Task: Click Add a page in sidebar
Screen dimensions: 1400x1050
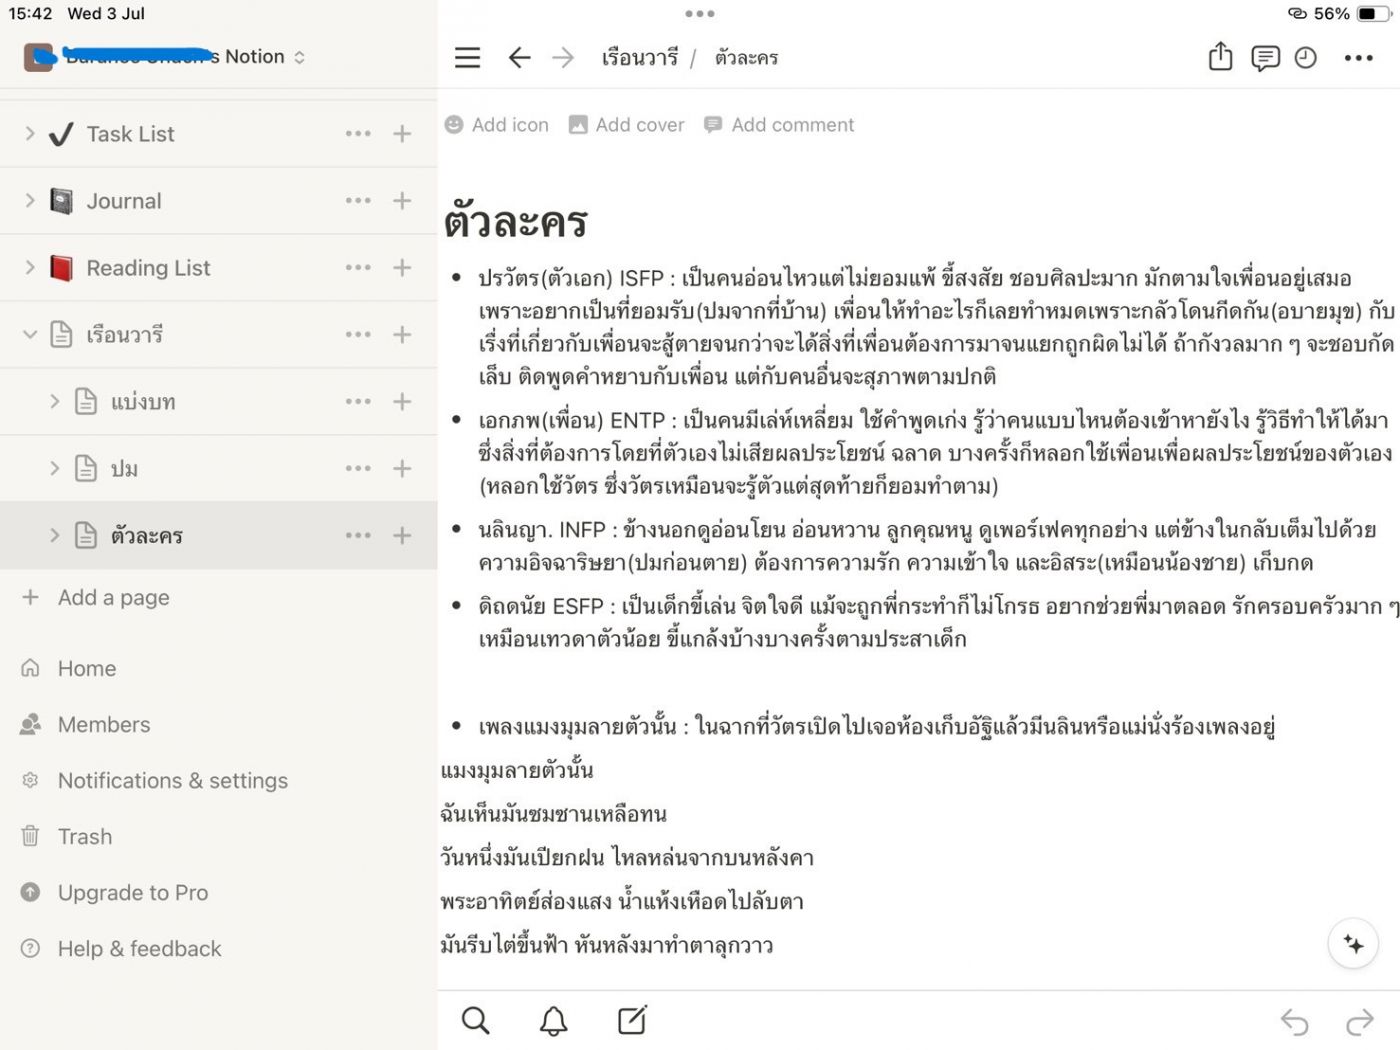Action: coord(113,598)
